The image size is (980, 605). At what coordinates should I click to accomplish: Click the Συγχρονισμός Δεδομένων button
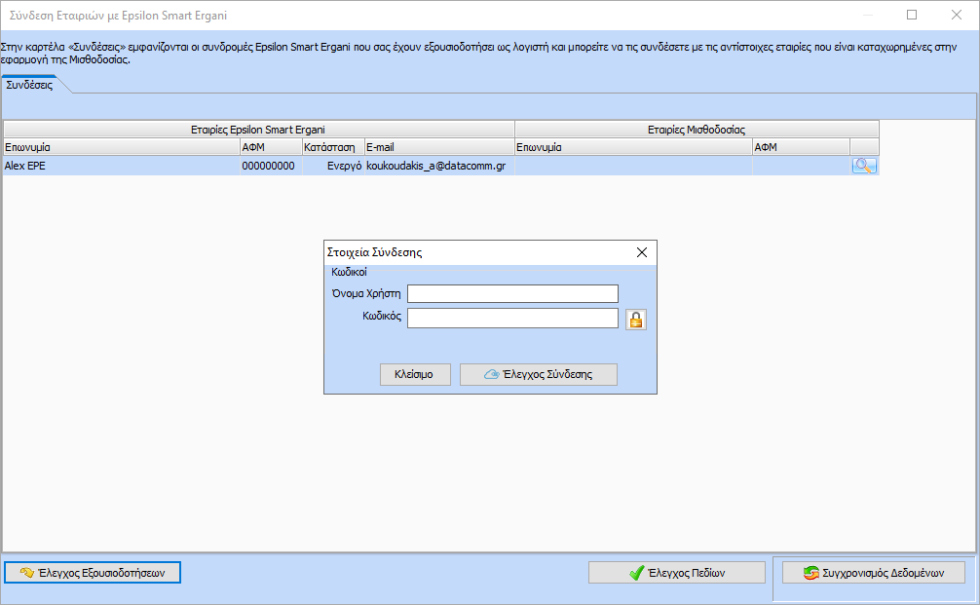874,573
